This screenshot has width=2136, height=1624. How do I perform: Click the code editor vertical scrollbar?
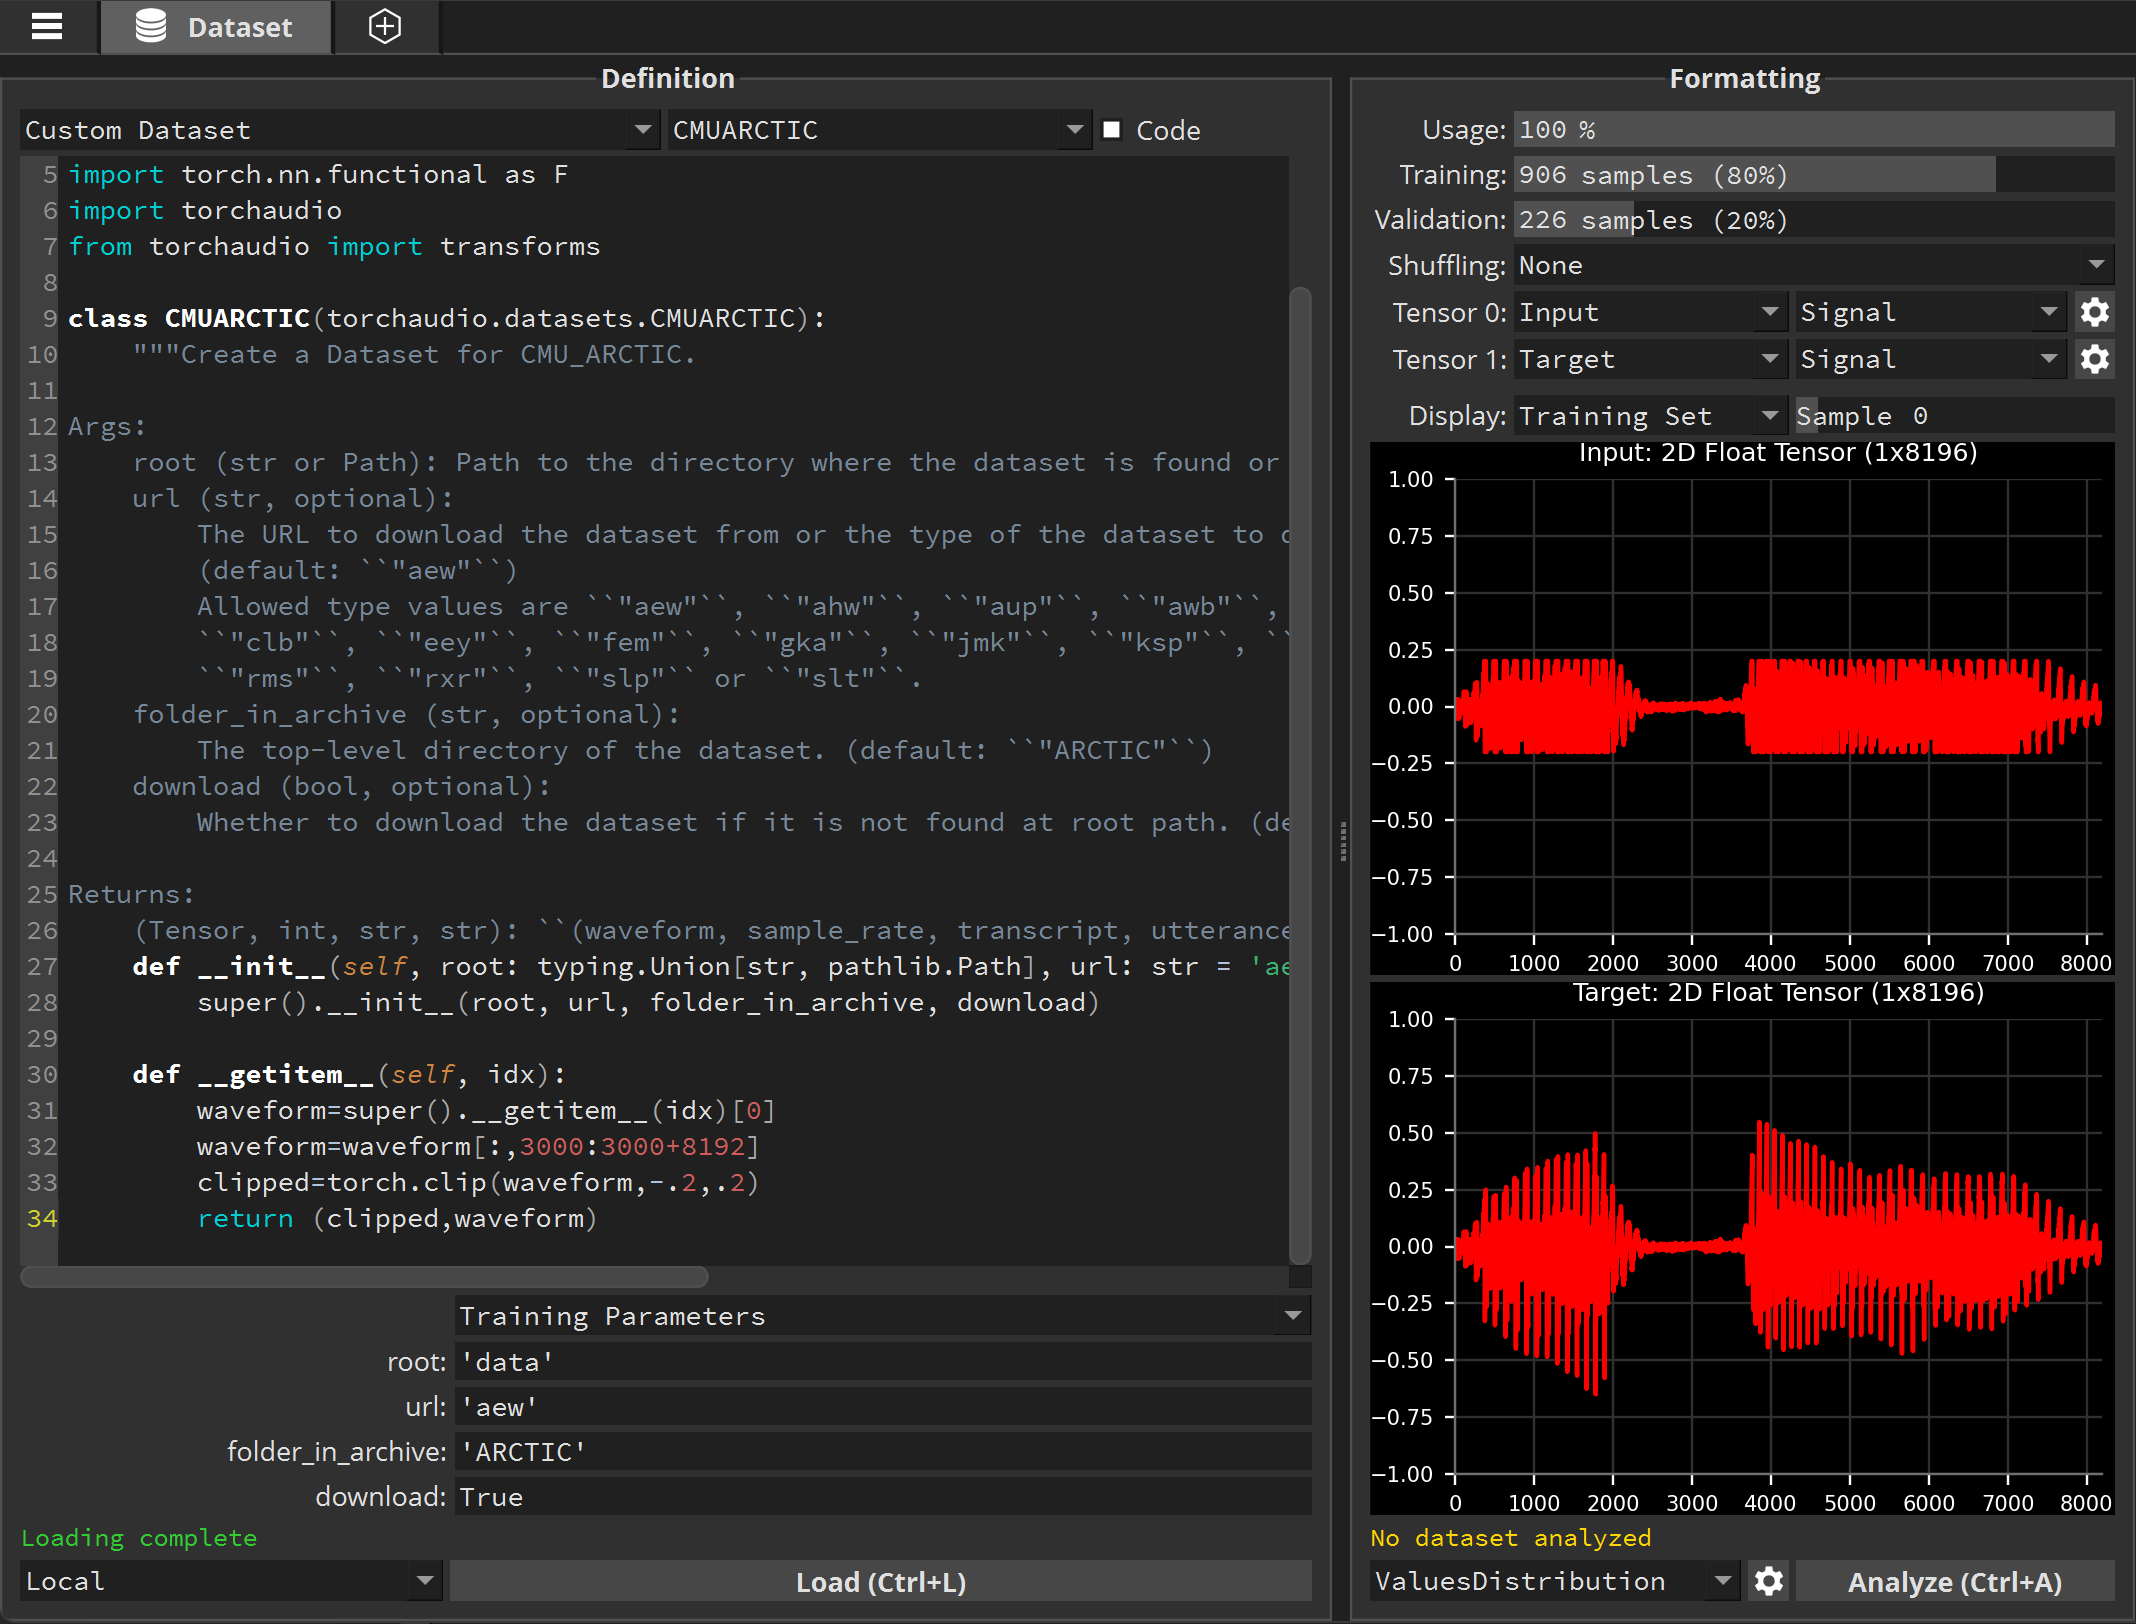click(x=1300, y=776)
